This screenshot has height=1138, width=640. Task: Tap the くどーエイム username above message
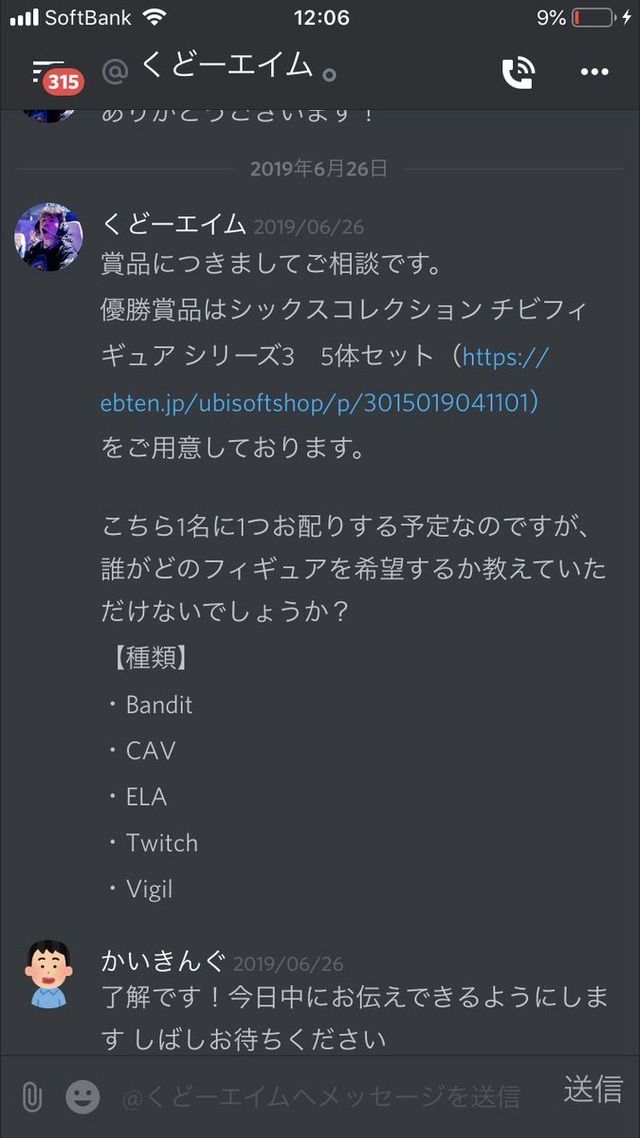click(x=174, y=225)
